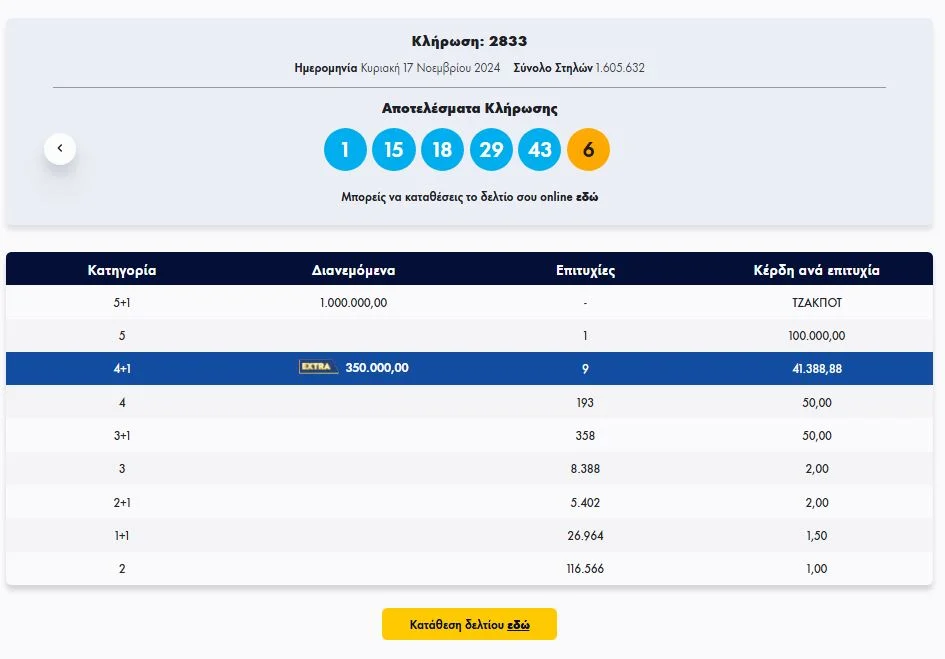The image size is (945, 659).
Task: Open the online ticket 'εδώ' link
Action: click(x=587, y=197)
